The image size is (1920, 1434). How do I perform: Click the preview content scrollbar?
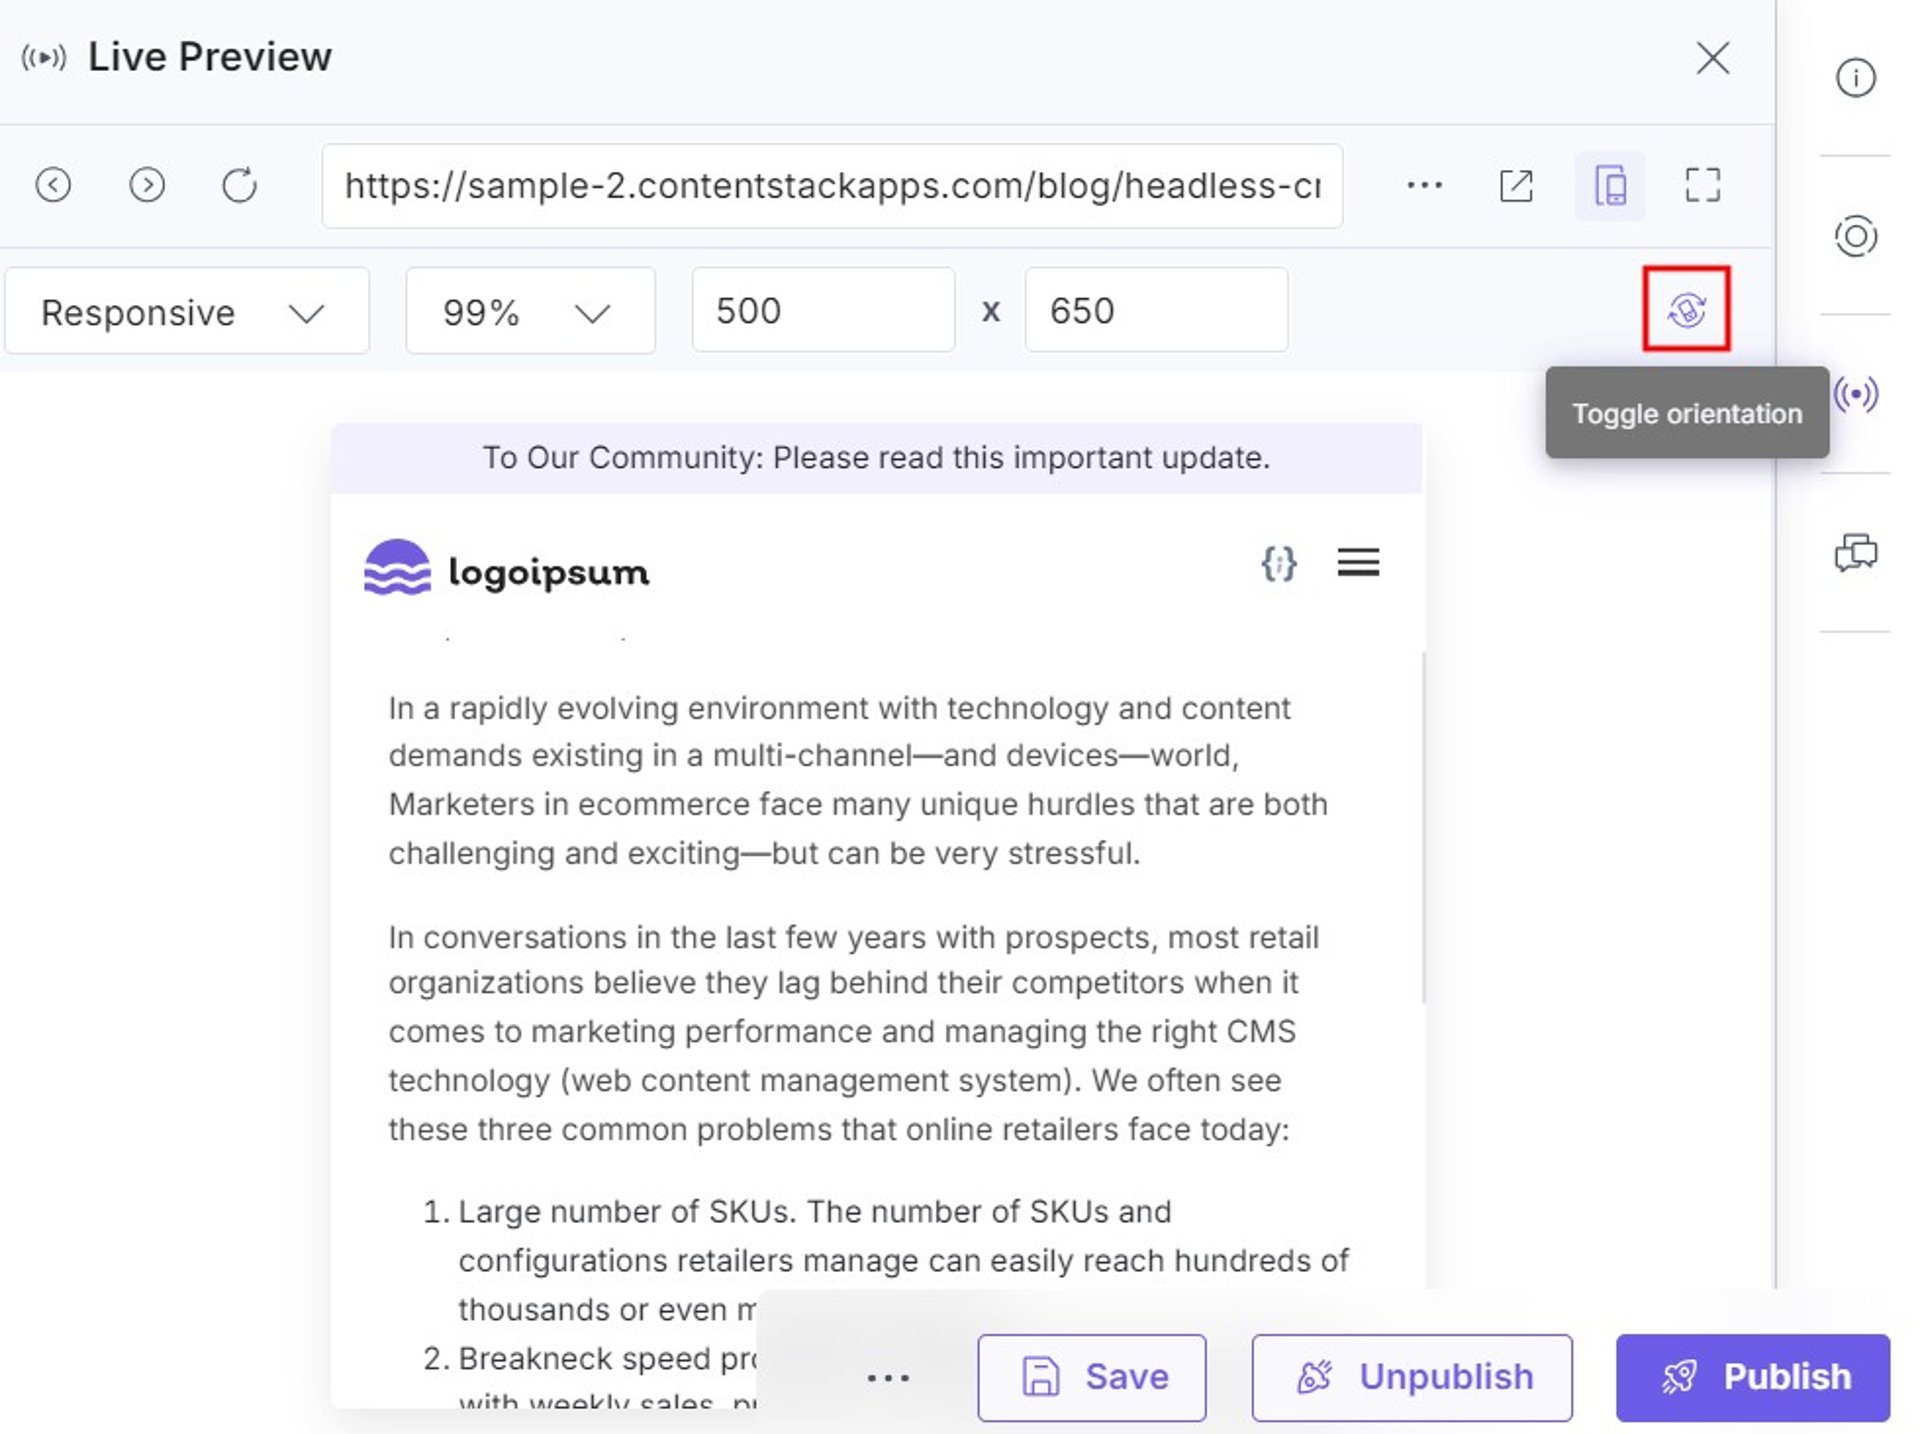tap(1422, 827)
